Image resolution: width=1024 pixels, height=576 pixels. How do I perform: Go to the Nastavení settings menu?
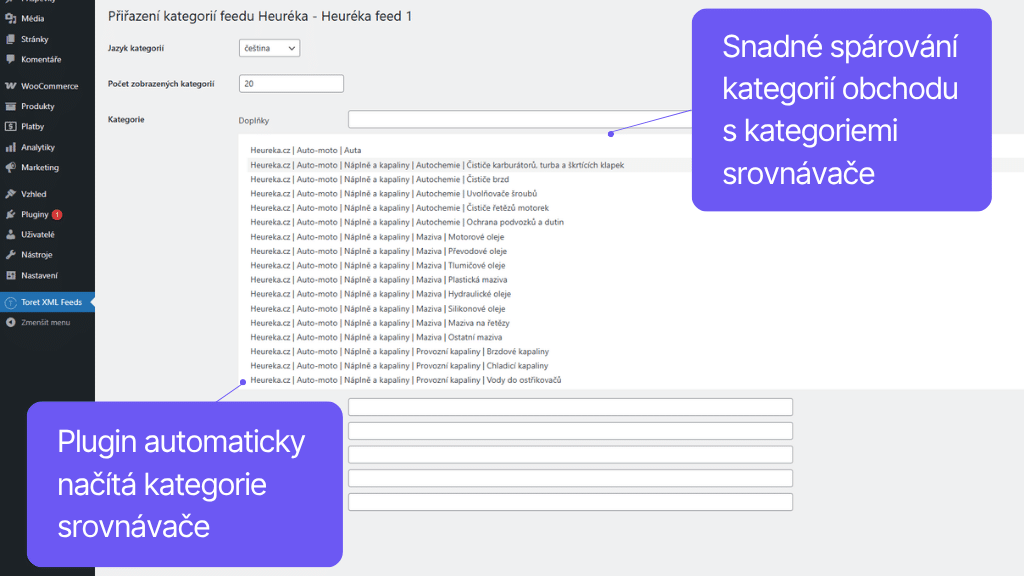pyautogui.click(x=41, y=275)
